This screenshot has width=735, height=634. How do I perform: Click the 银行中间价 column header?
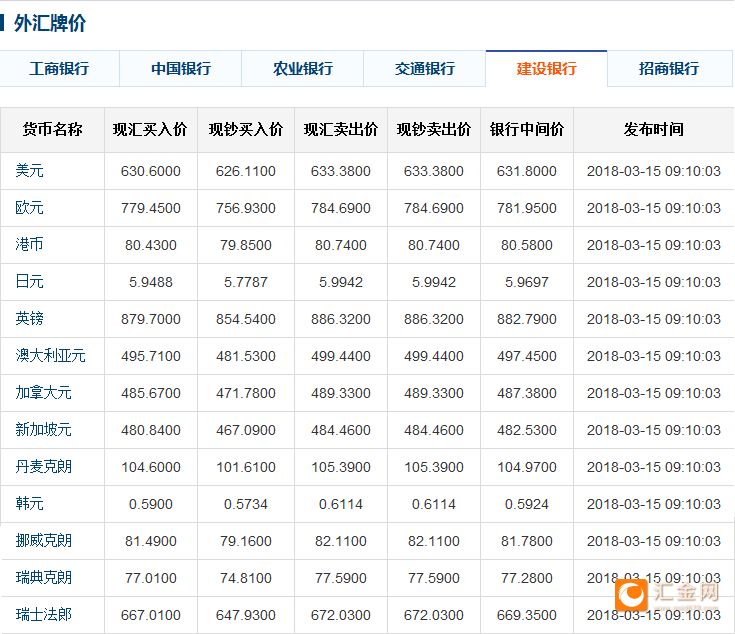pos(527,130)
